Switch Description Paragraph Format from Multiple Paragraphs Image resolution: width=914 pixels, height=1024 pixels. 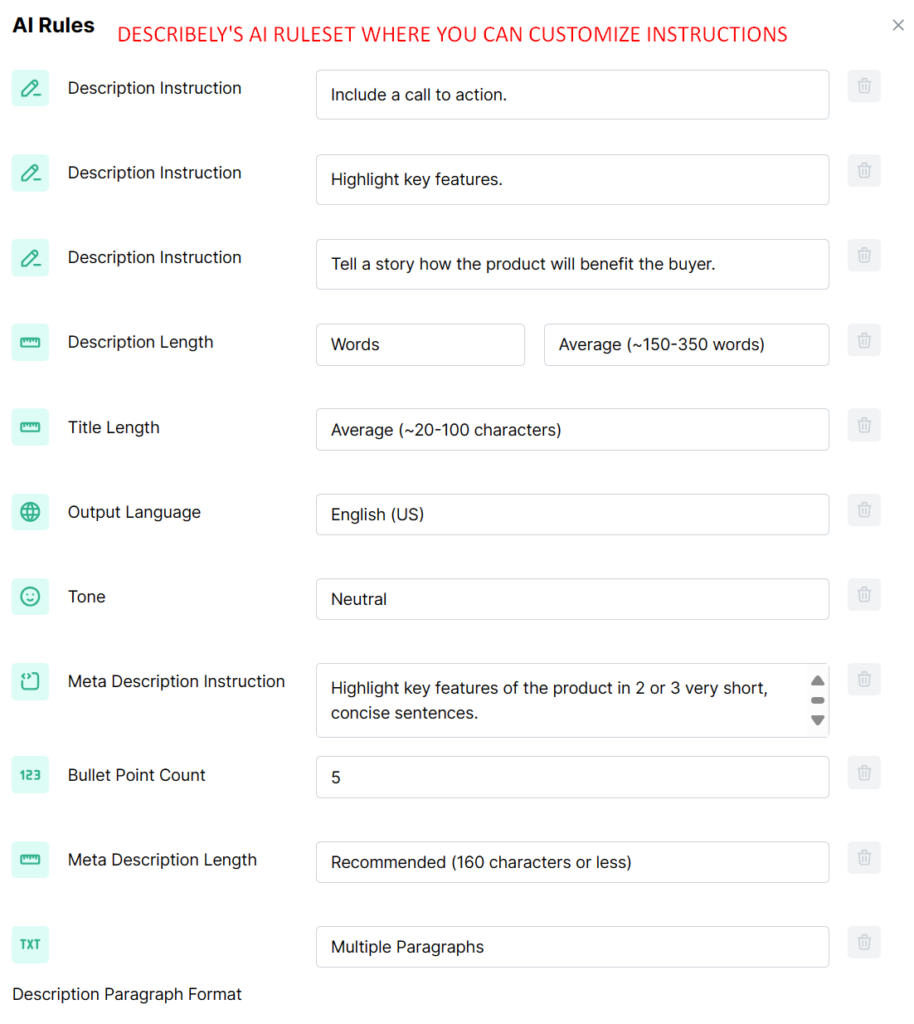click(572, 947)
